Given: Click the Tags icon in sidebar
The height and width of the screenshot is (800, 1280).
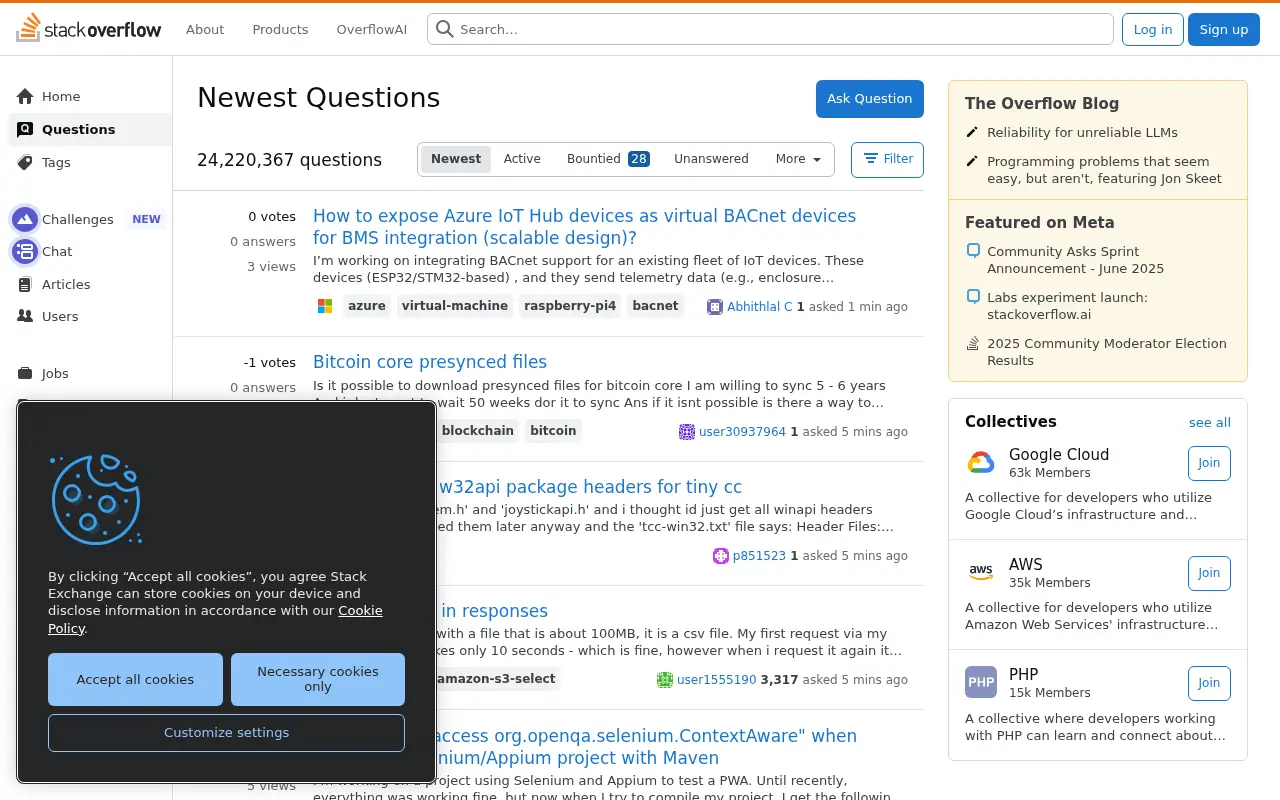Looking at the screenshot, I should click(25, 162).
